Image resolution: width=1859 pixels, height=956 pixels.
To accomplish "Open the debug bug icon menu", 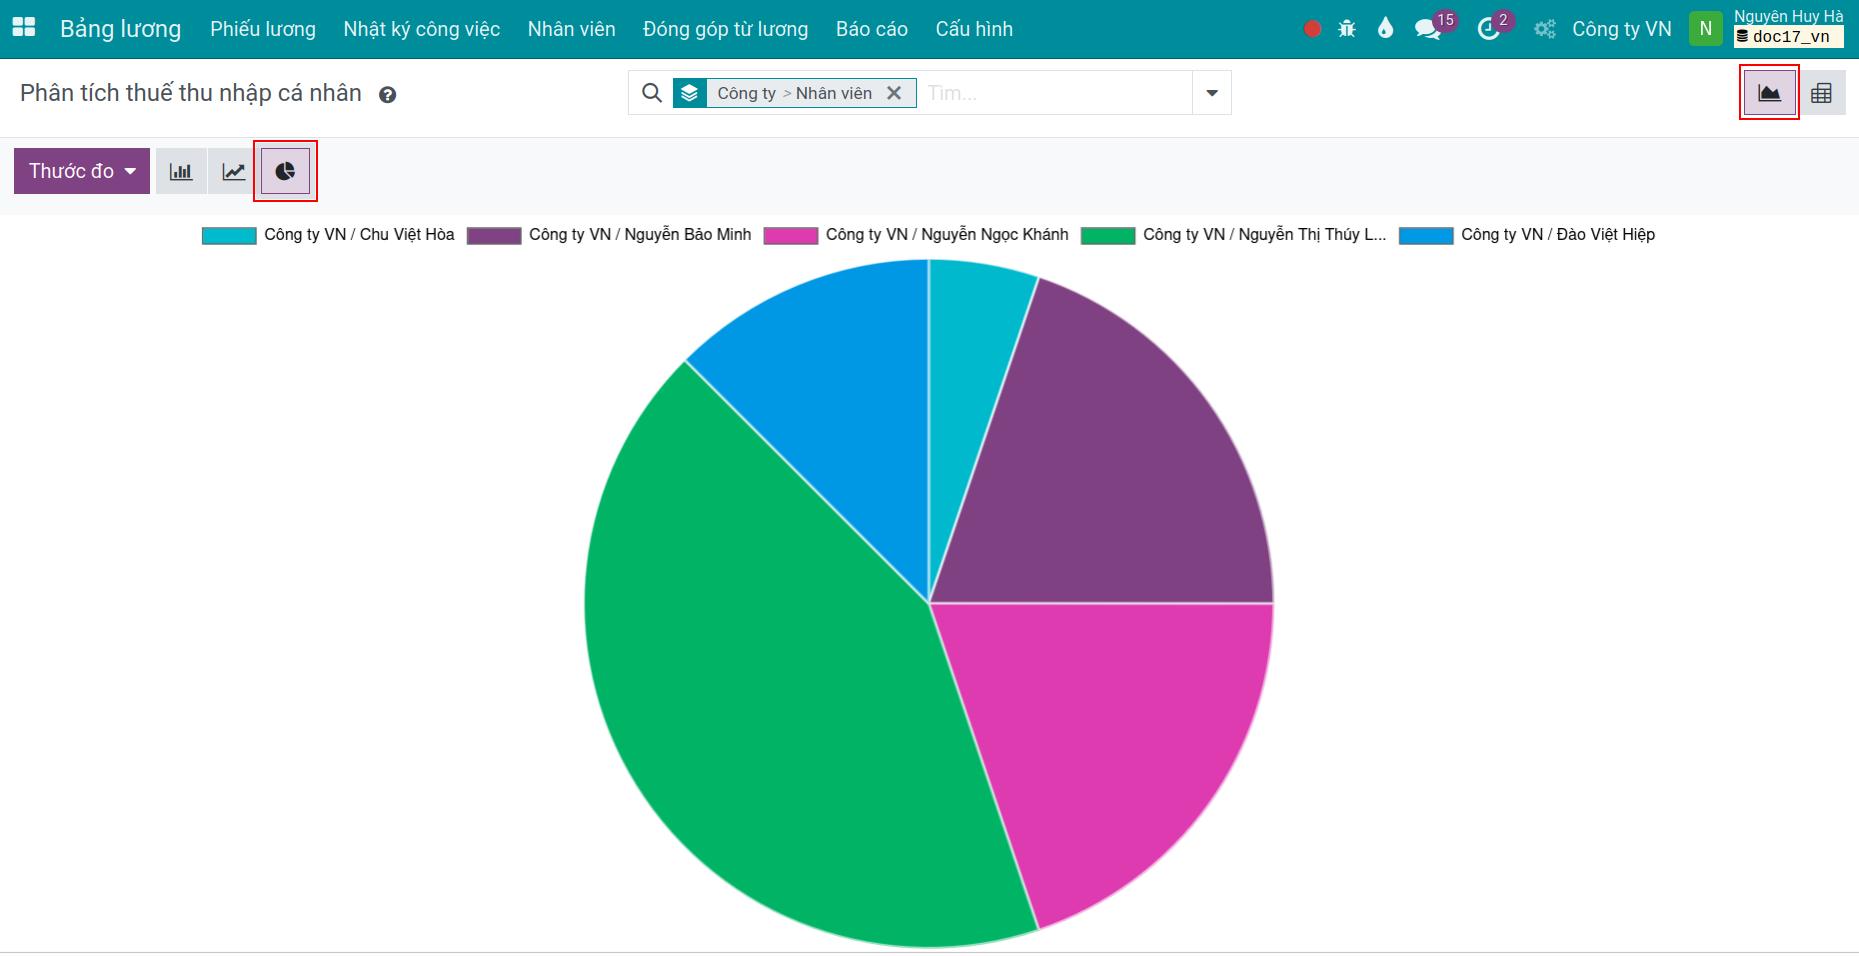I will tap(1347, 29).
